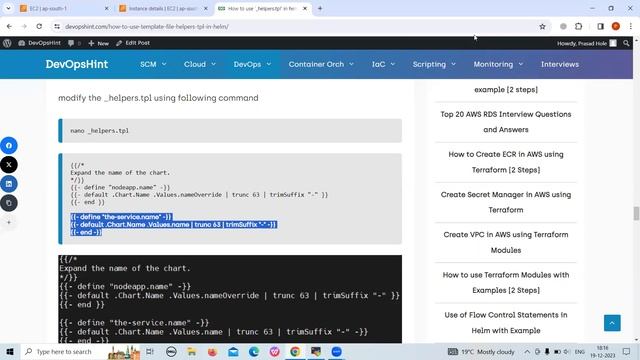Go to DevOpsHint home via site logo
The image size is (640, 360).
[x=77, y=64]
